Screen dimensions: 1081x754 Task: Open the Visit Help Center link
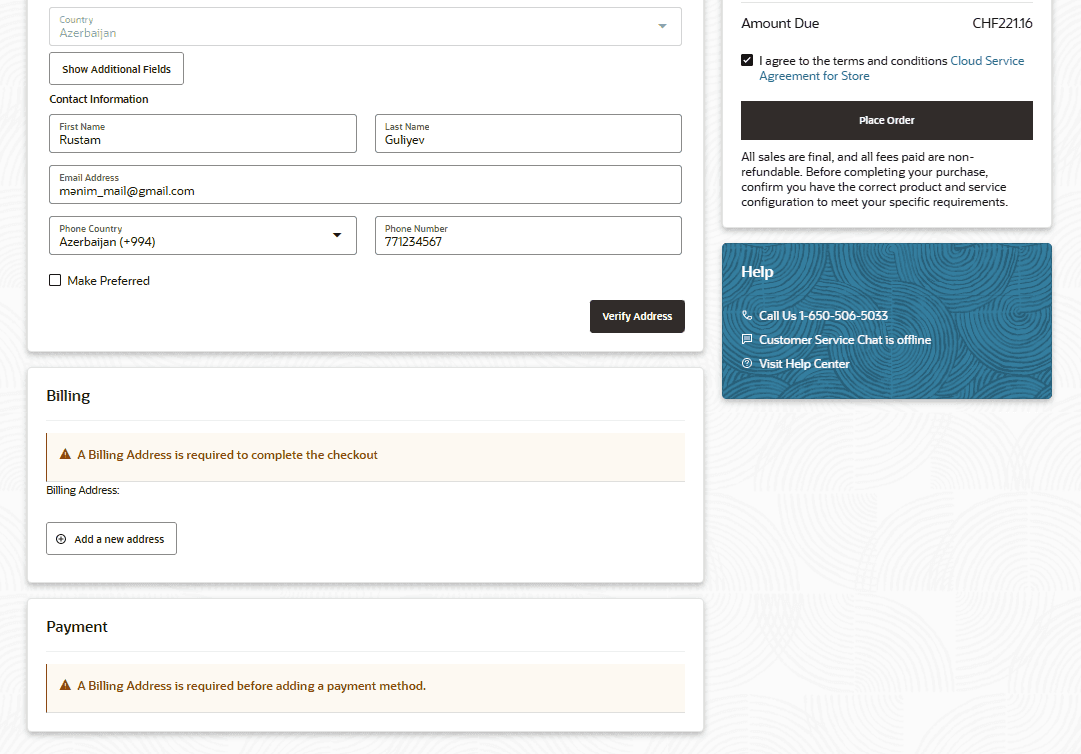[804, 364]
